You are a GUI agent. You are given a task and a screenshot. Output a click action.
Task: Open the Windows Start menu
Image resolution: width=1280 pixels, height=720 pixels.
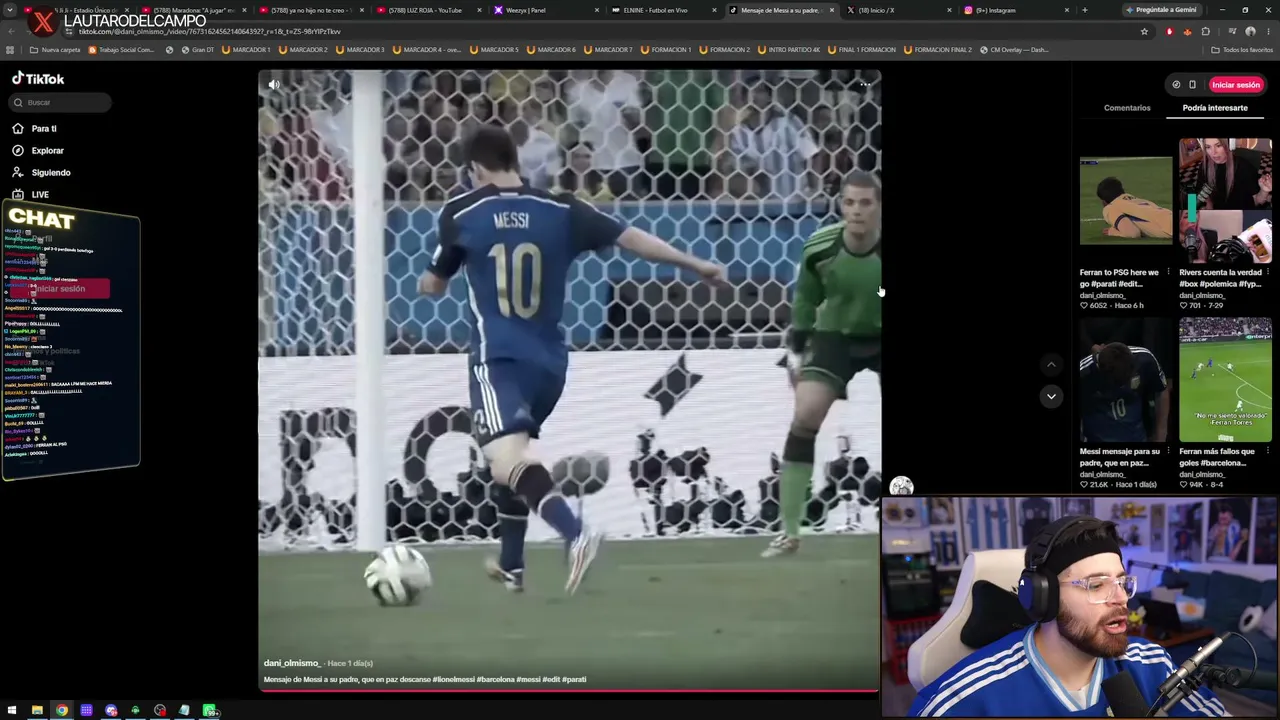click(x=12, y=711)
